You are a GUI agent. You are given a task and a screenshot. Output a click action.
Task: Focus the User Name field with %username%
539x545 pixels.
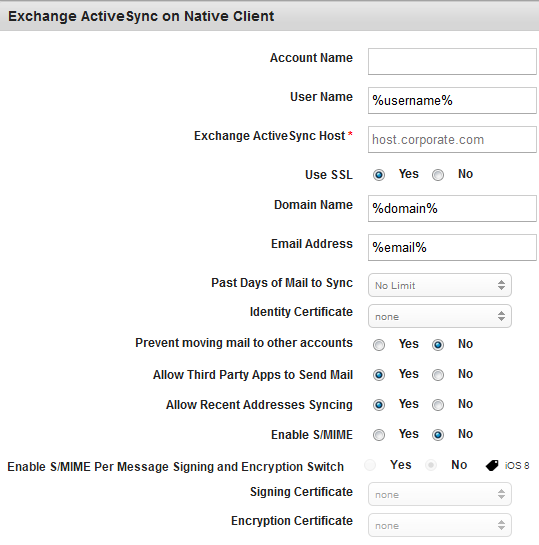pyautogui.click(x=452, y=100)
